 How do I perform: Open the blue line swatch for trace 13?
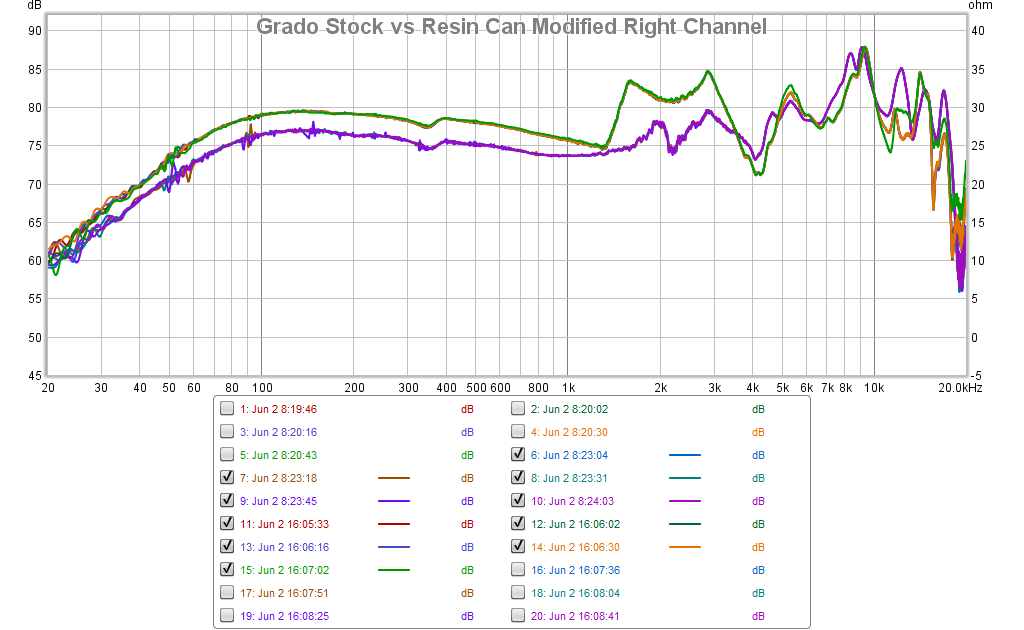(394, 547)
